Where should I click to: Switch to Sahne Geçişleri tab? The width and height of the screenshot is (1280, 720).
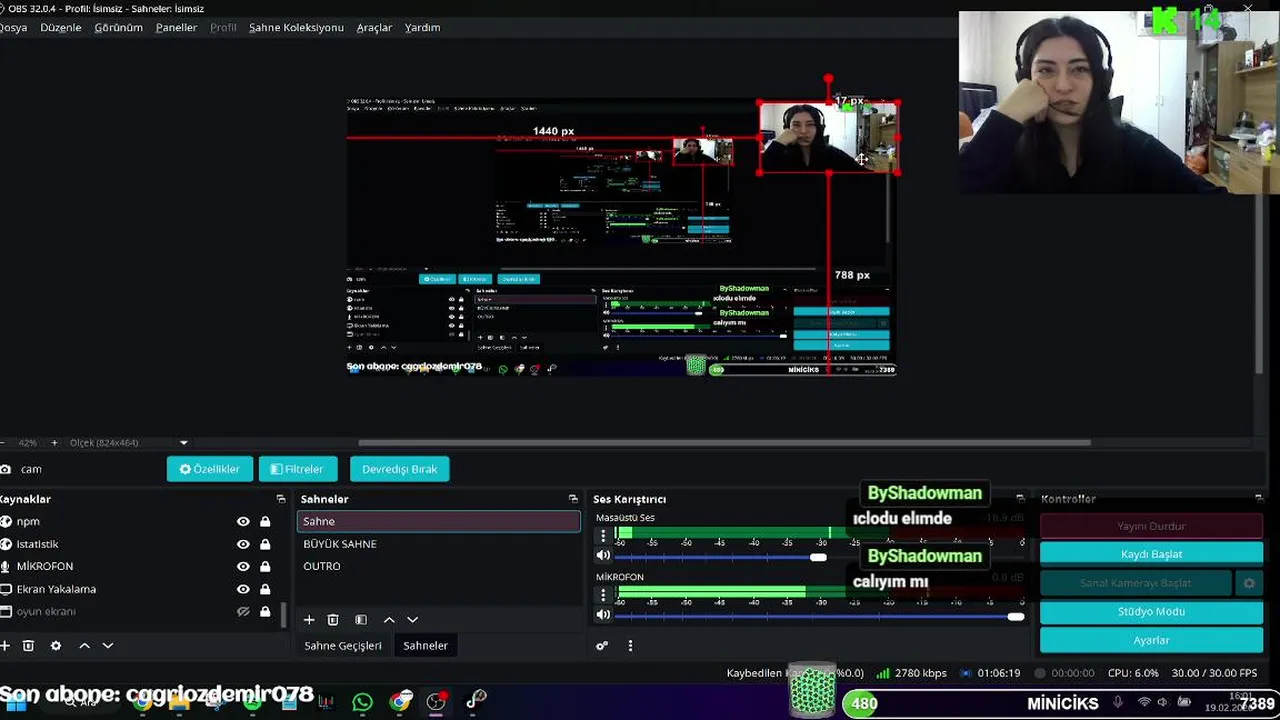click(x=343, y=646)
